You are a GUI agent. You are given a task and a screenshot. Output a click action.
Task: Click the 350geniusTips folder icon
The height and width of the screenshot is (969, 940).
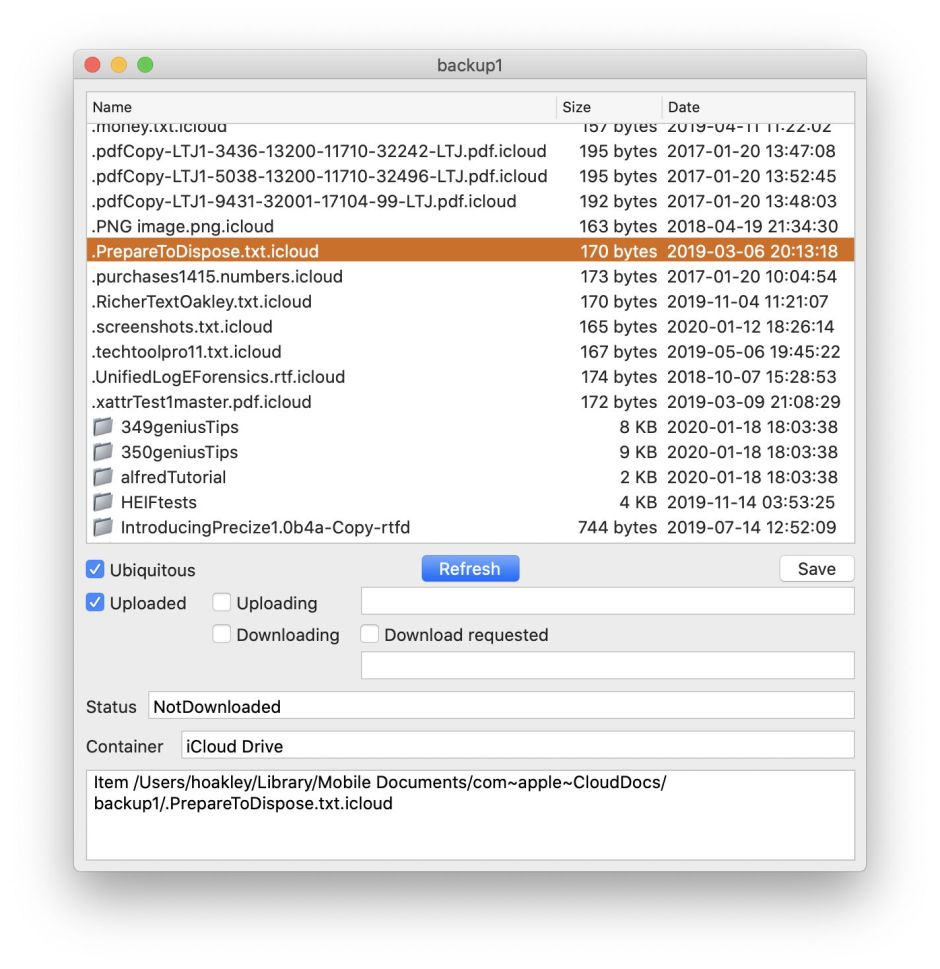[103, 452]
